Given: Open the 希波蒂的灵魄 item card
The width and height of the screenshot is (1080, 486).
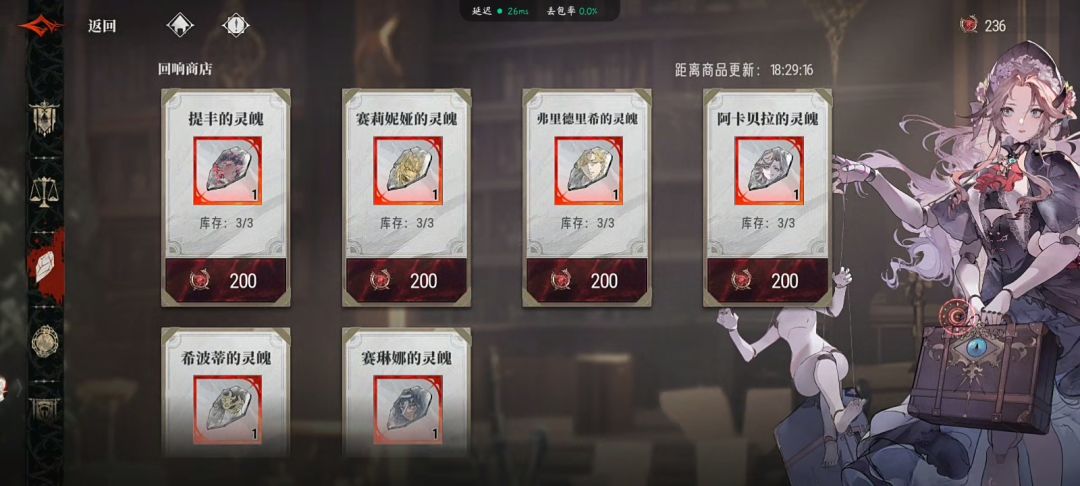Looking at the screenshot, I should [x=226, y=392].
